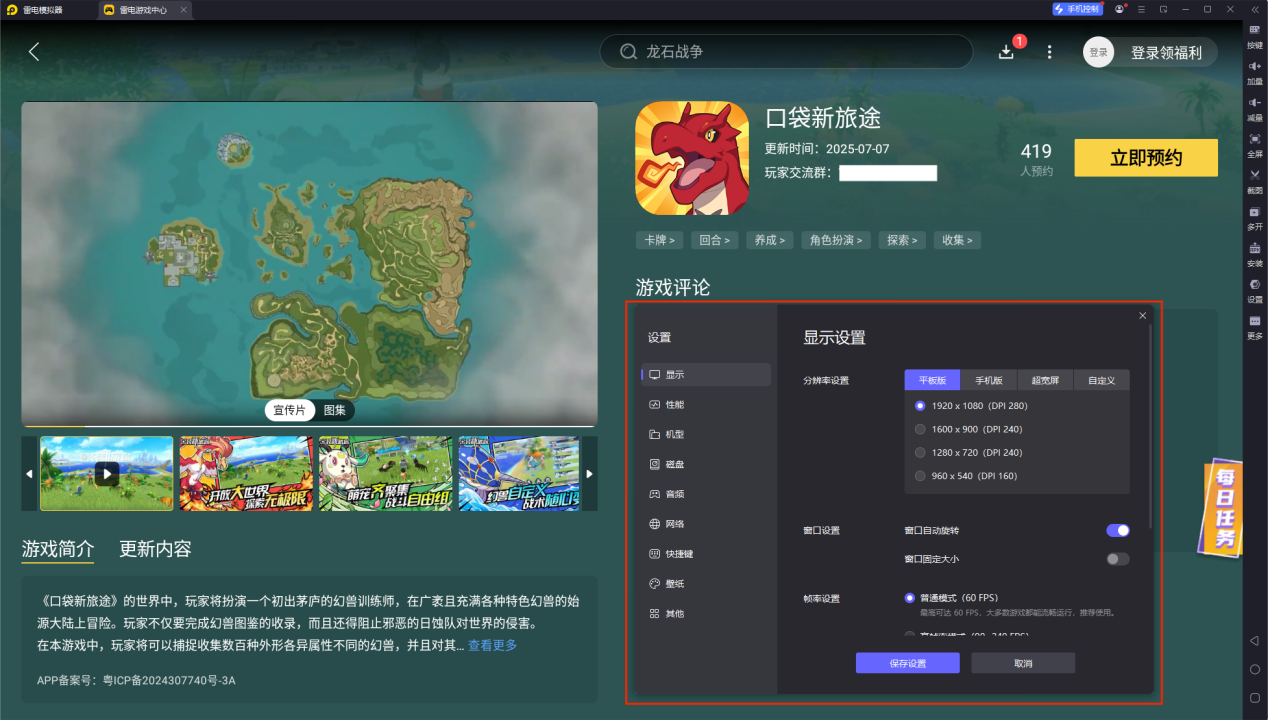Viewport: 1268px width, 720px height.
Task: Open 性能 performance settings
Action: [x=707, y=404]
